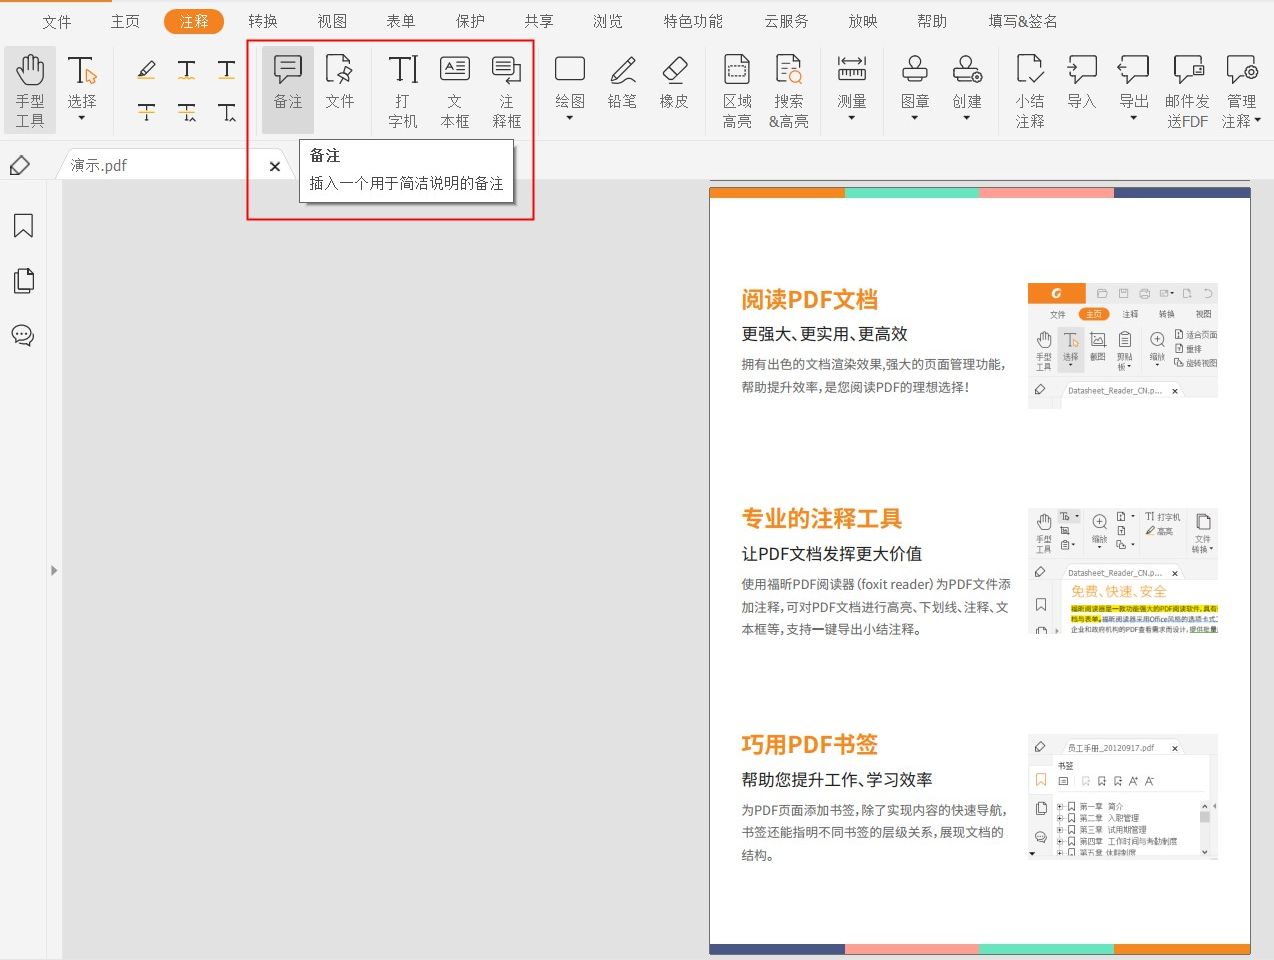The width and height of the screenshot is (1274, 960).
Task: Apply 区域高亮 area highlight
Action: (737, 89)
